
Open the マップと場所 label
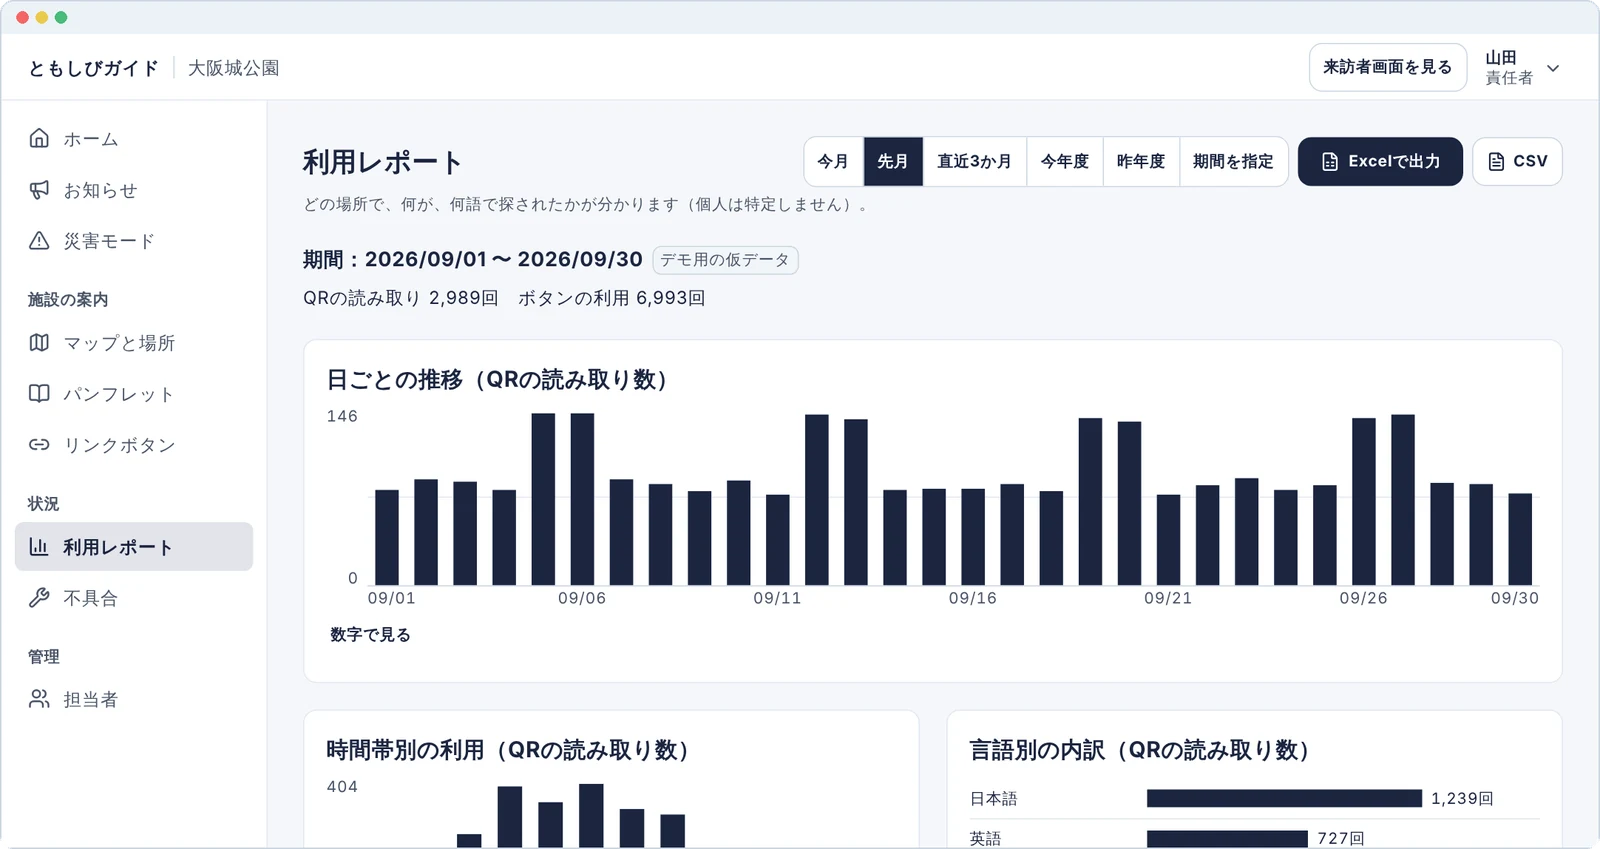coord(119,343)
